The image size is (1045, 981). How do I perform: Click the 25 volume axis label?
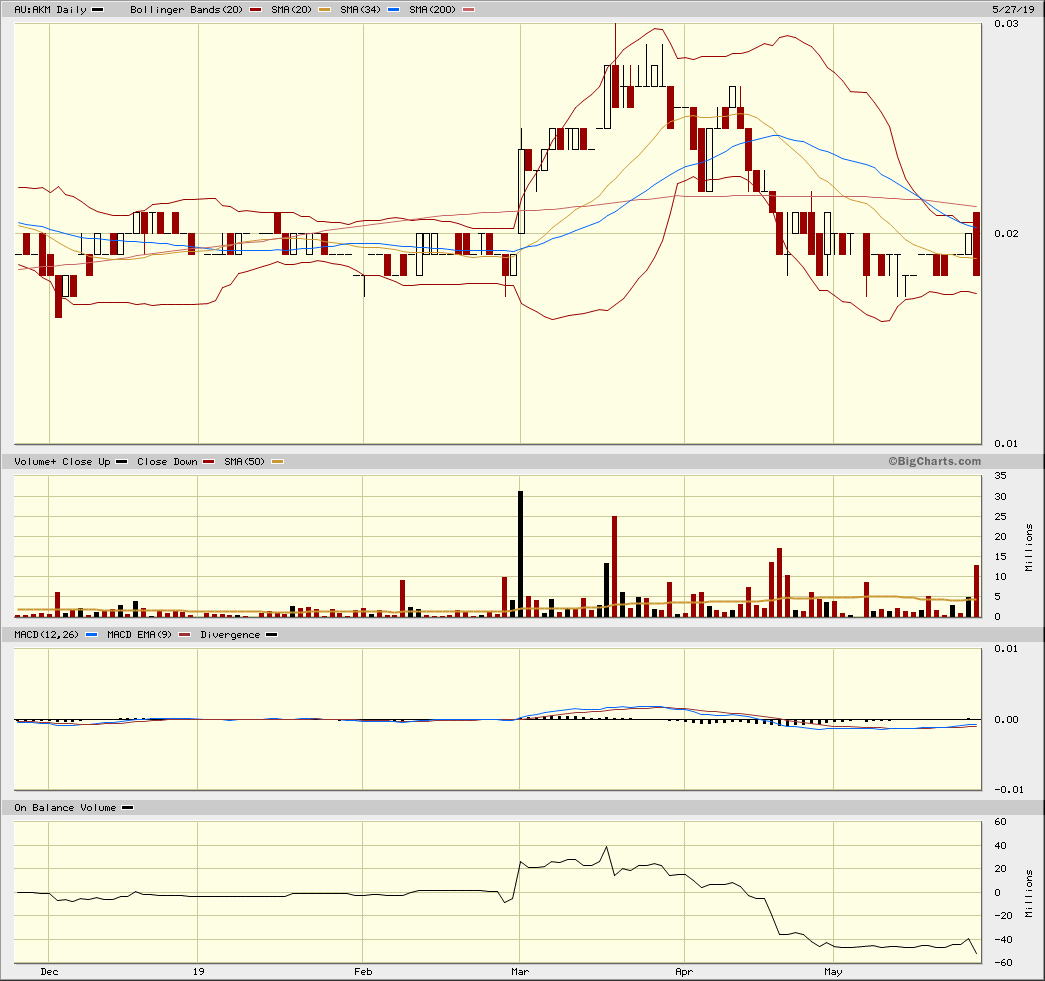(x=1000, y=516)
